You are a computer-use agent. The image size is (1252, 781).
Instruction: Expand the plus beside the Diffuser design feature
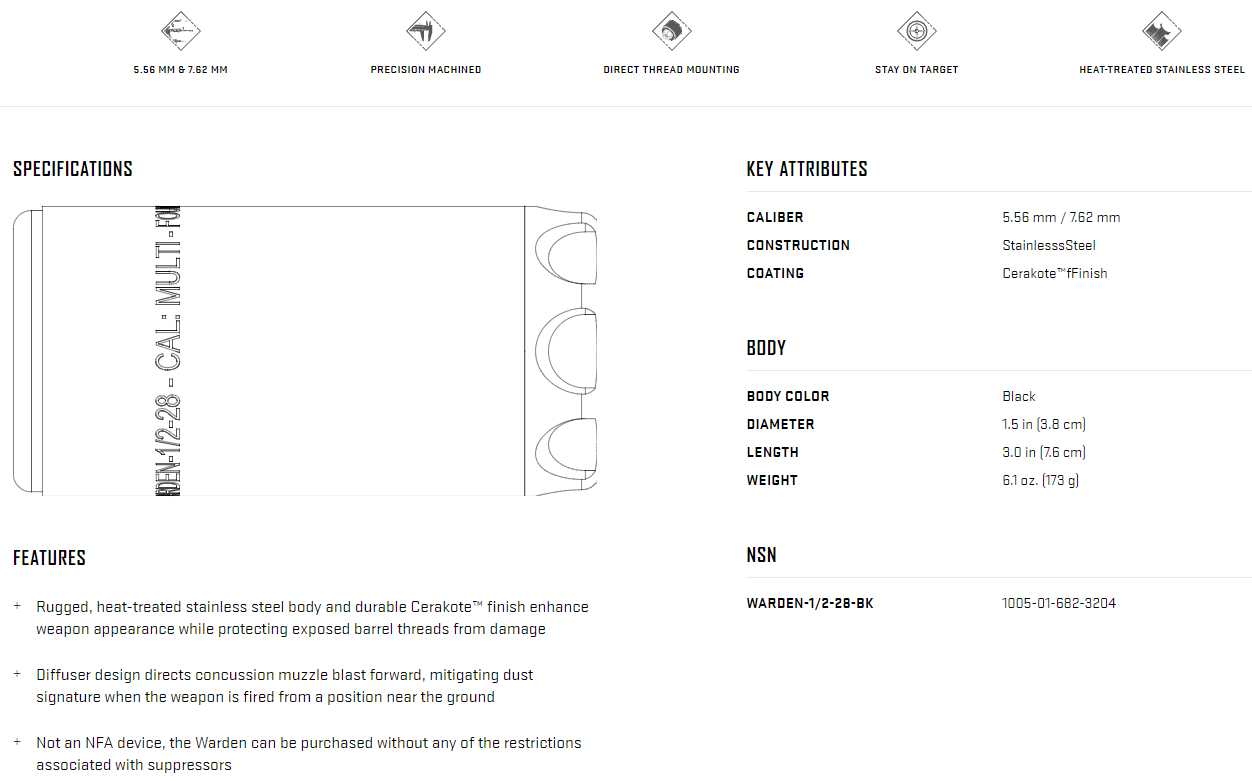click(17, 674)
